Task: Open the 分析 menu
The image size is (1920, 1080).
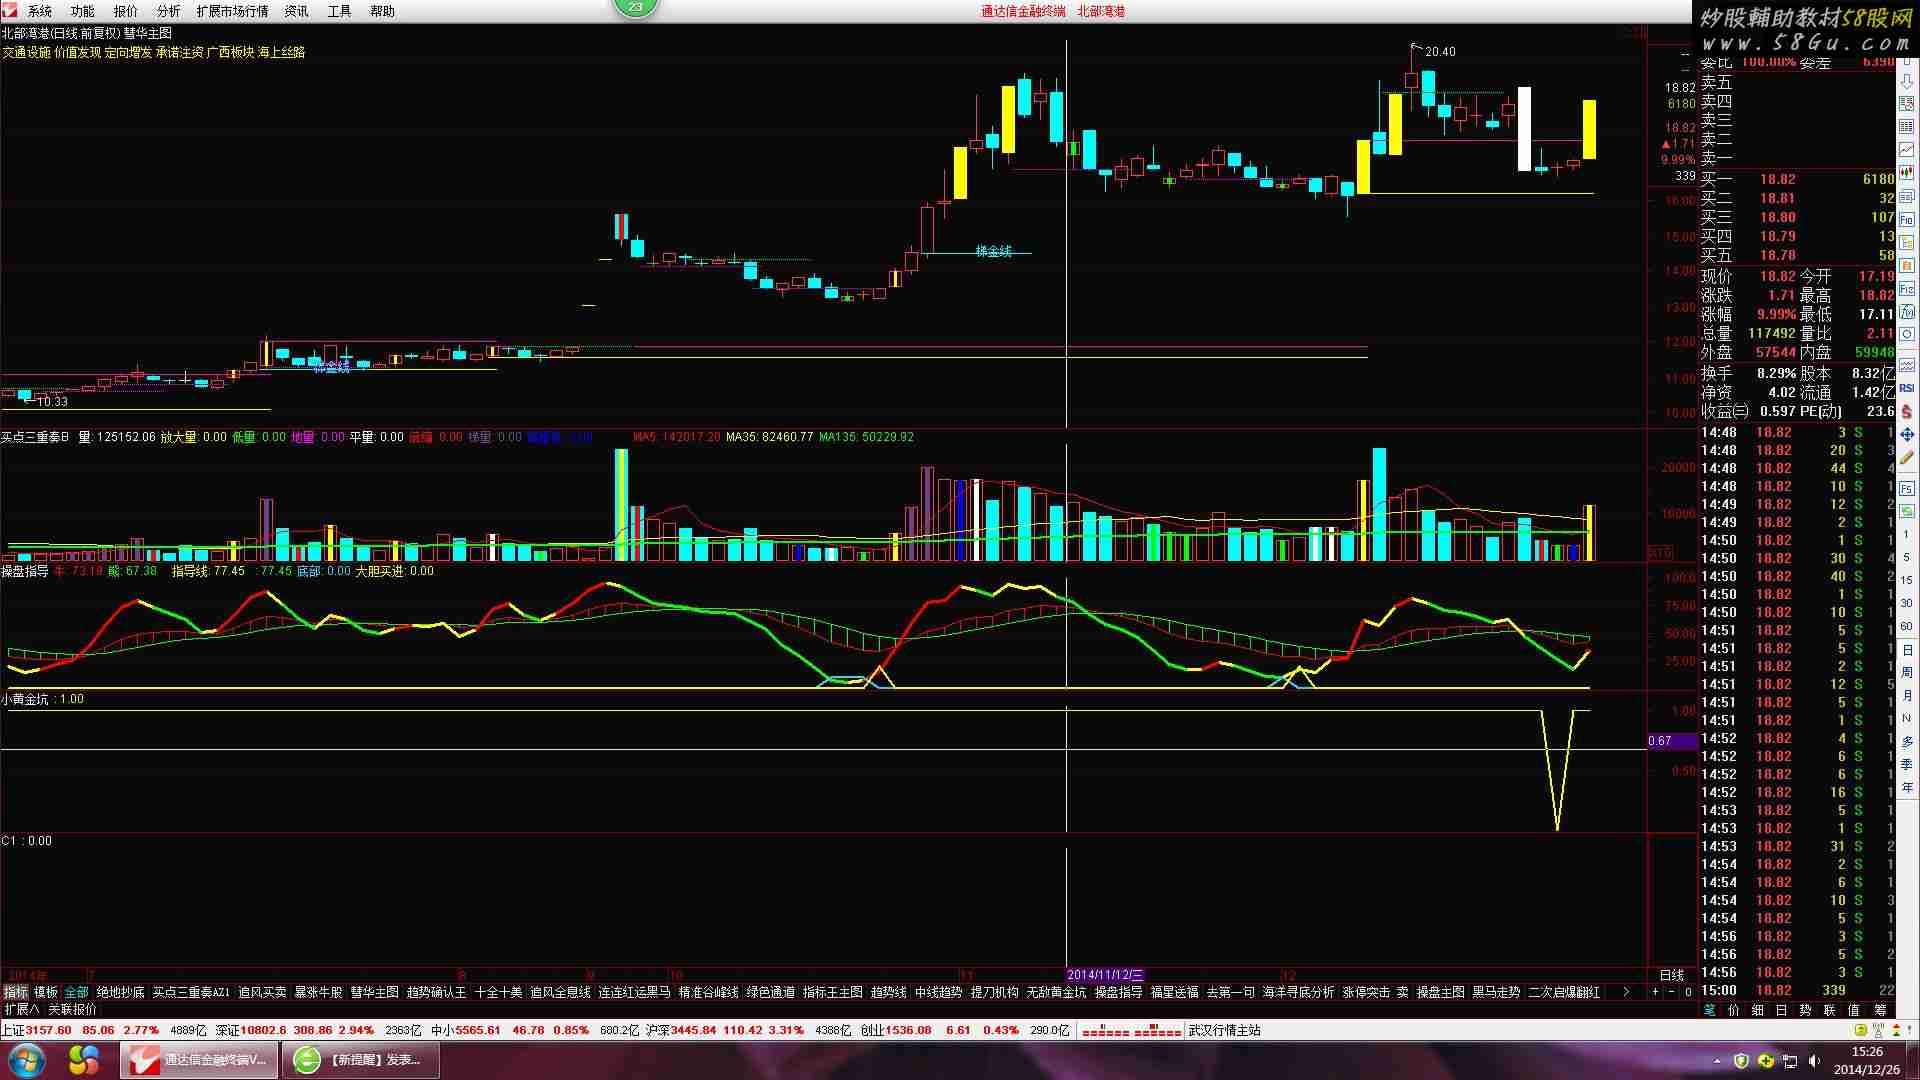Action: pyautogui.click(x=168, y=11)
